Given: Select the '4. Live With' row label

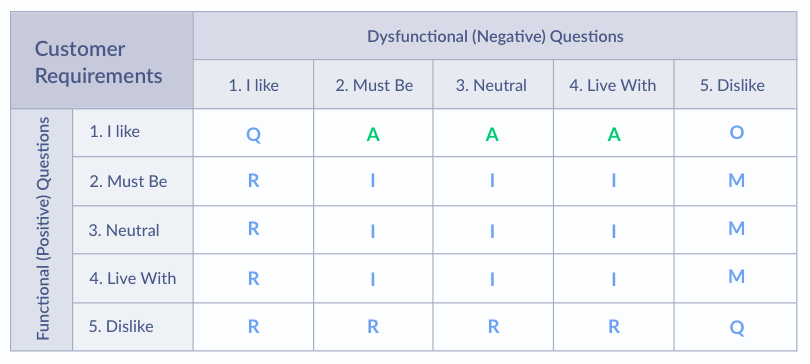Looking at the screenshot, I should point(133,278).
